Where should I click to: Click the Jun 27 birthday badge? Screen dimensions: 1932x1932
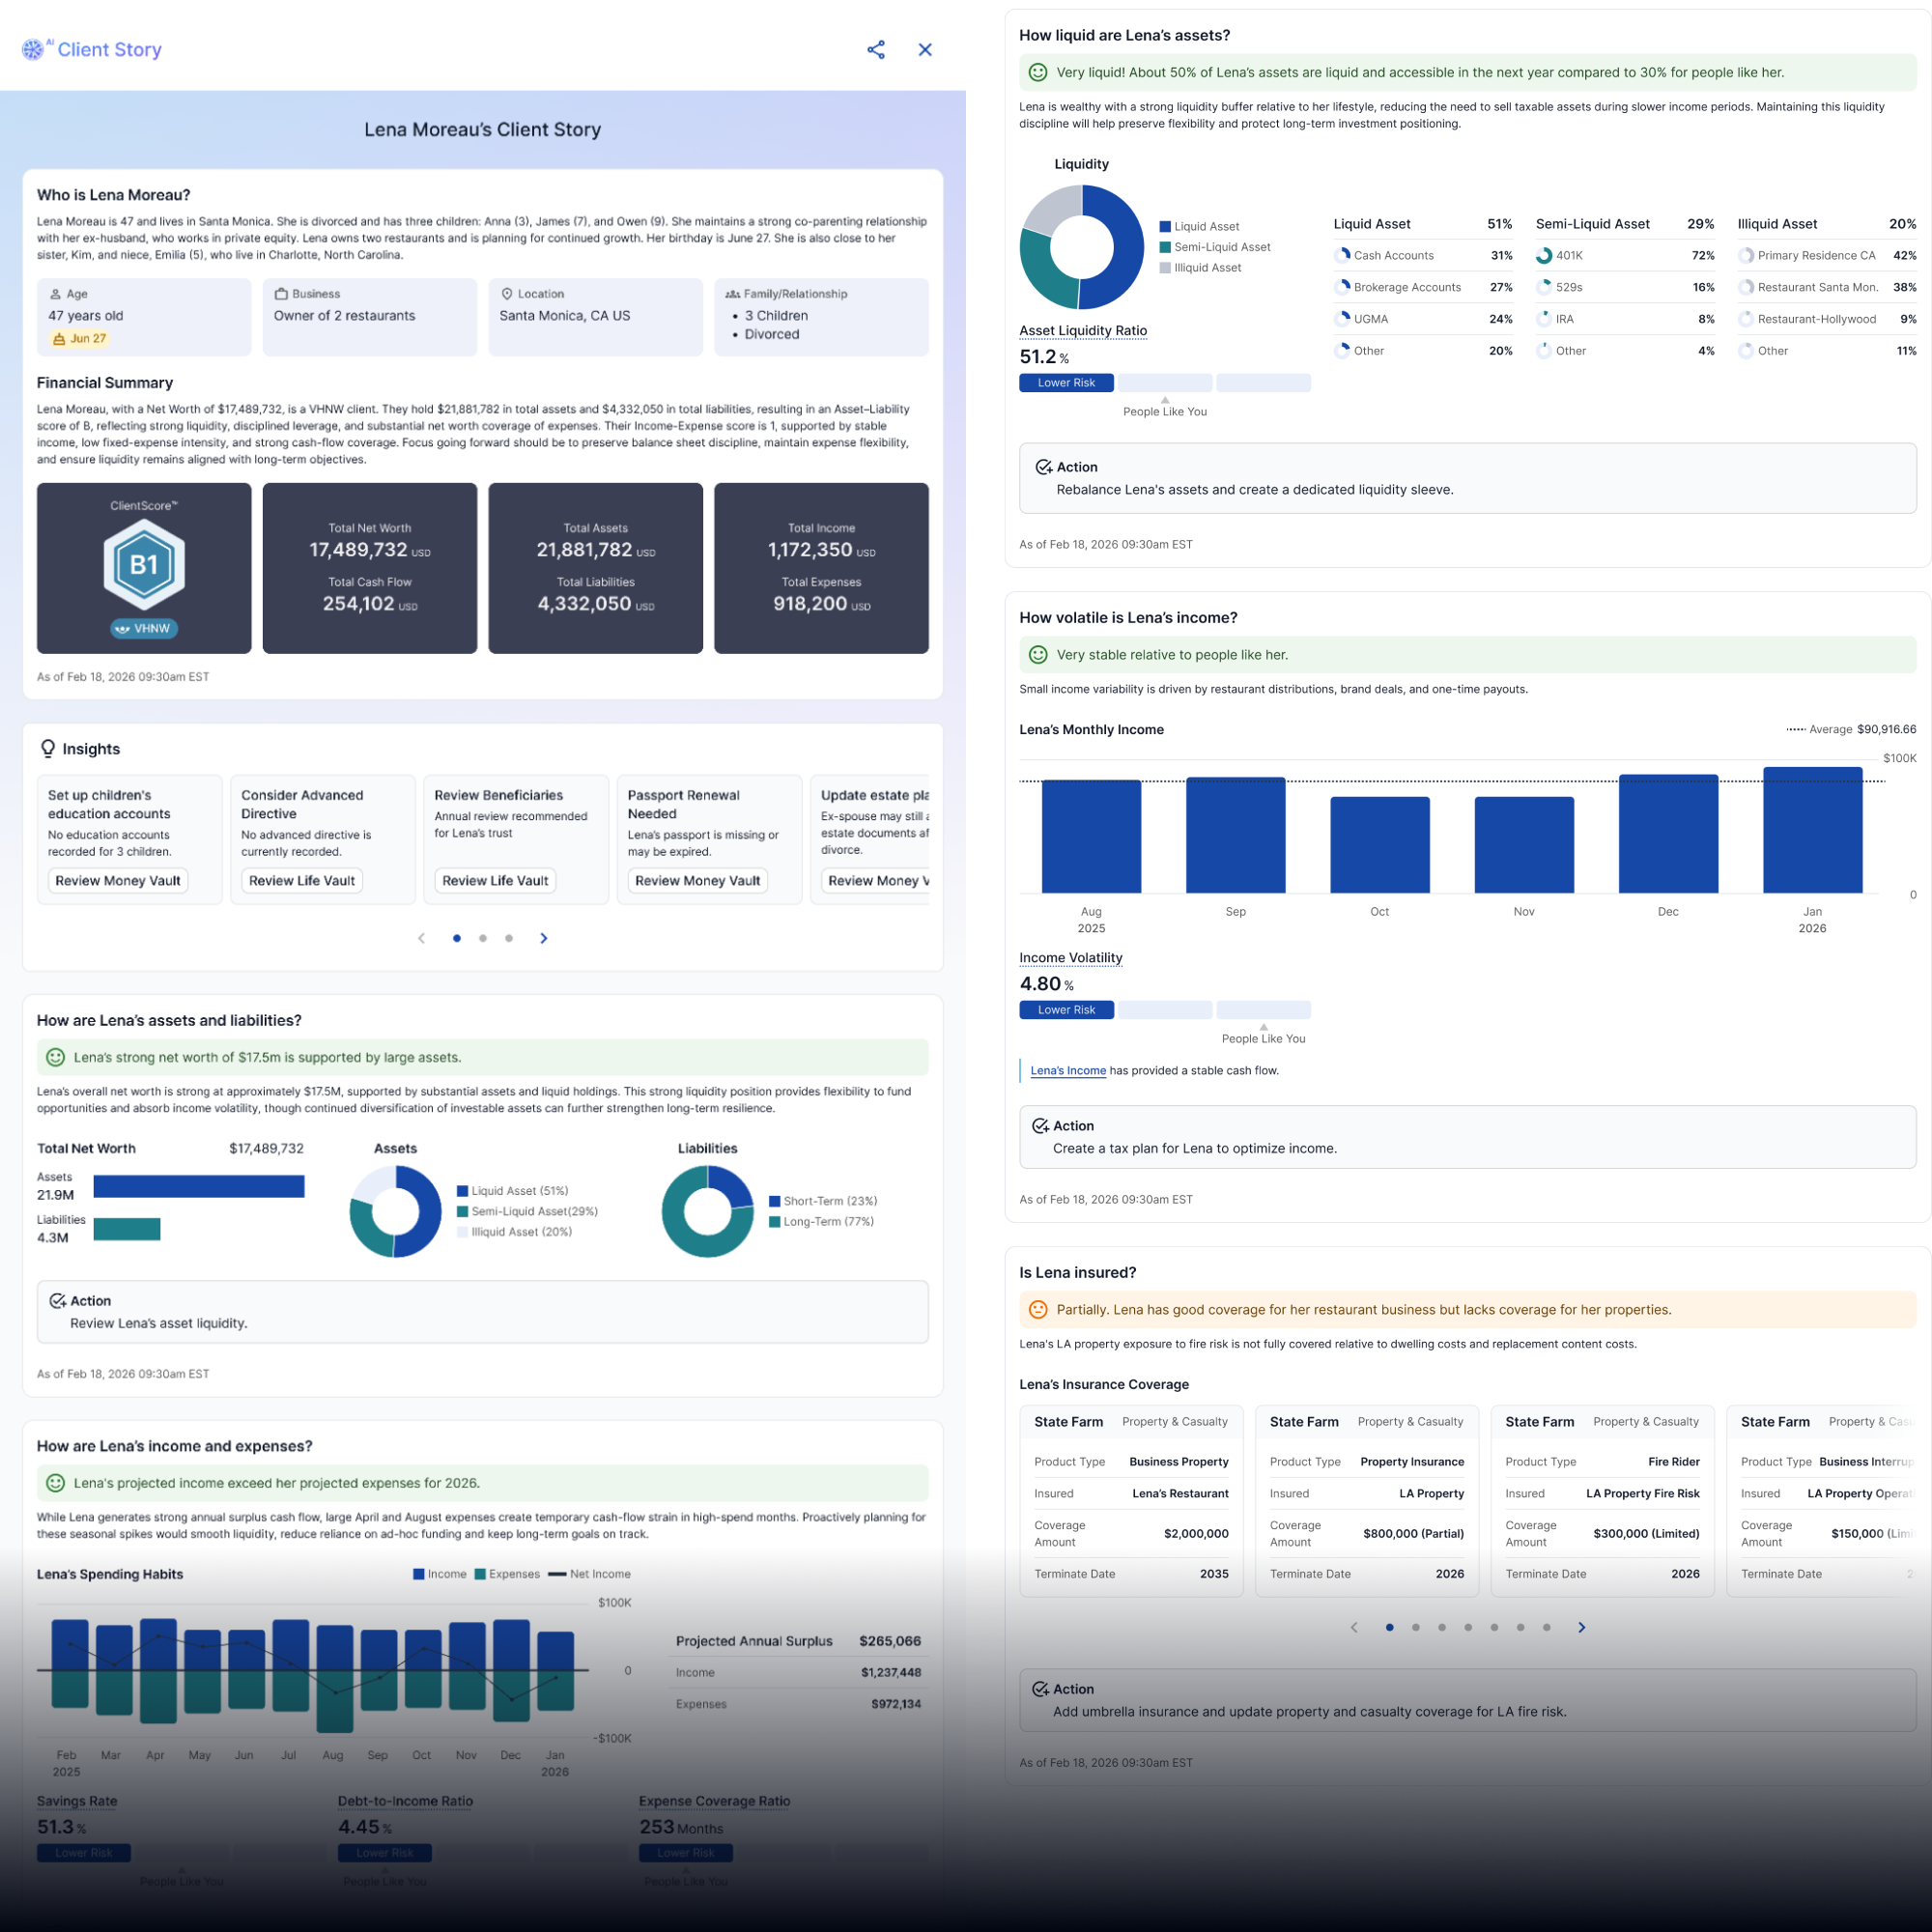79,339
